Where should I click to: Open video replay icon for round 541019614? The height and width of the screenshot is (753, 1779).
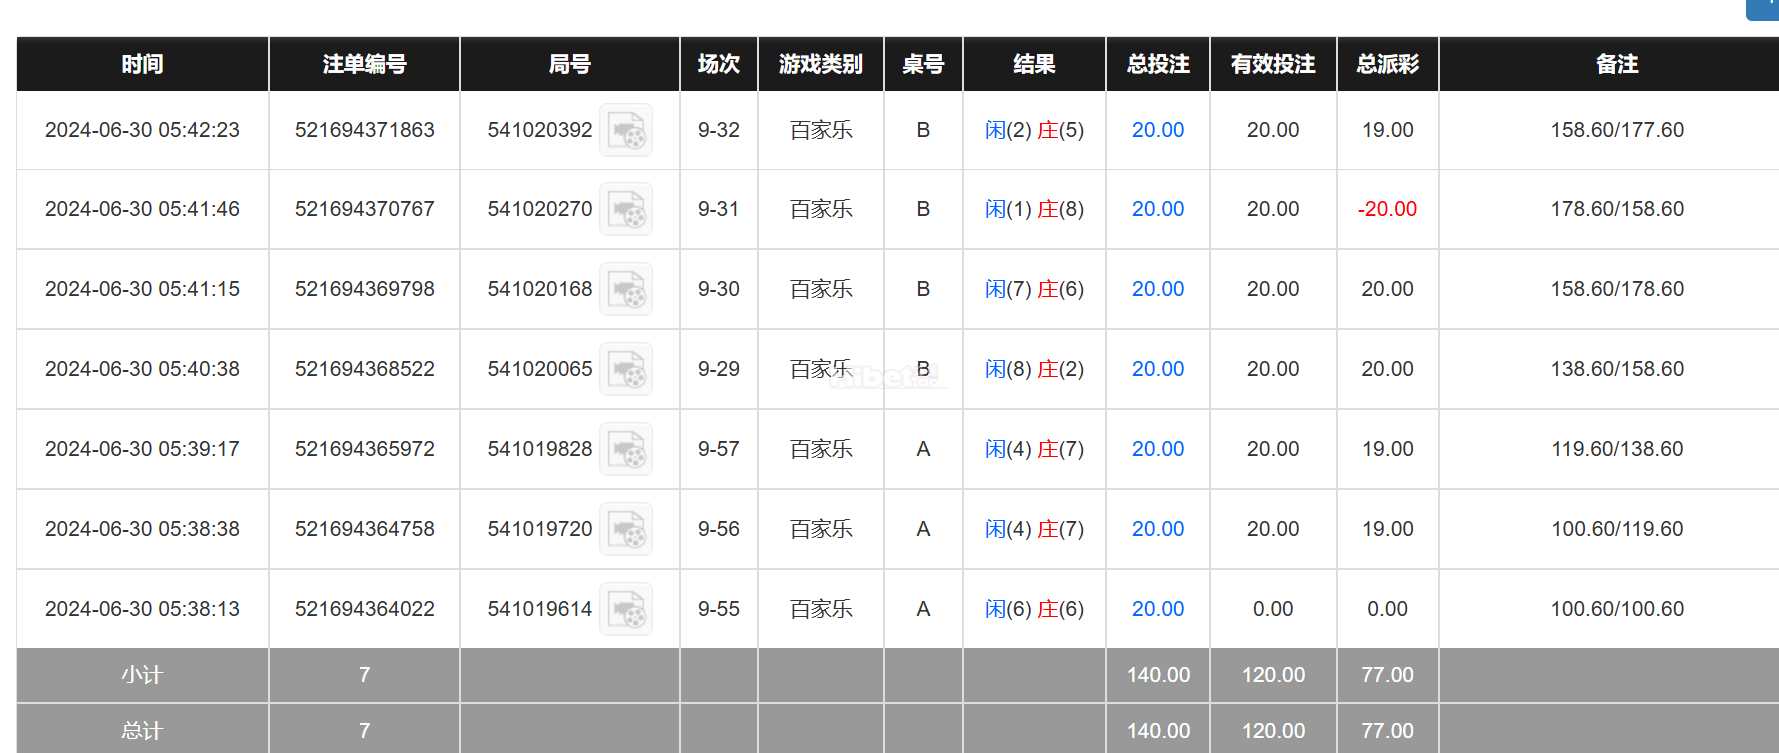[626, 609]
